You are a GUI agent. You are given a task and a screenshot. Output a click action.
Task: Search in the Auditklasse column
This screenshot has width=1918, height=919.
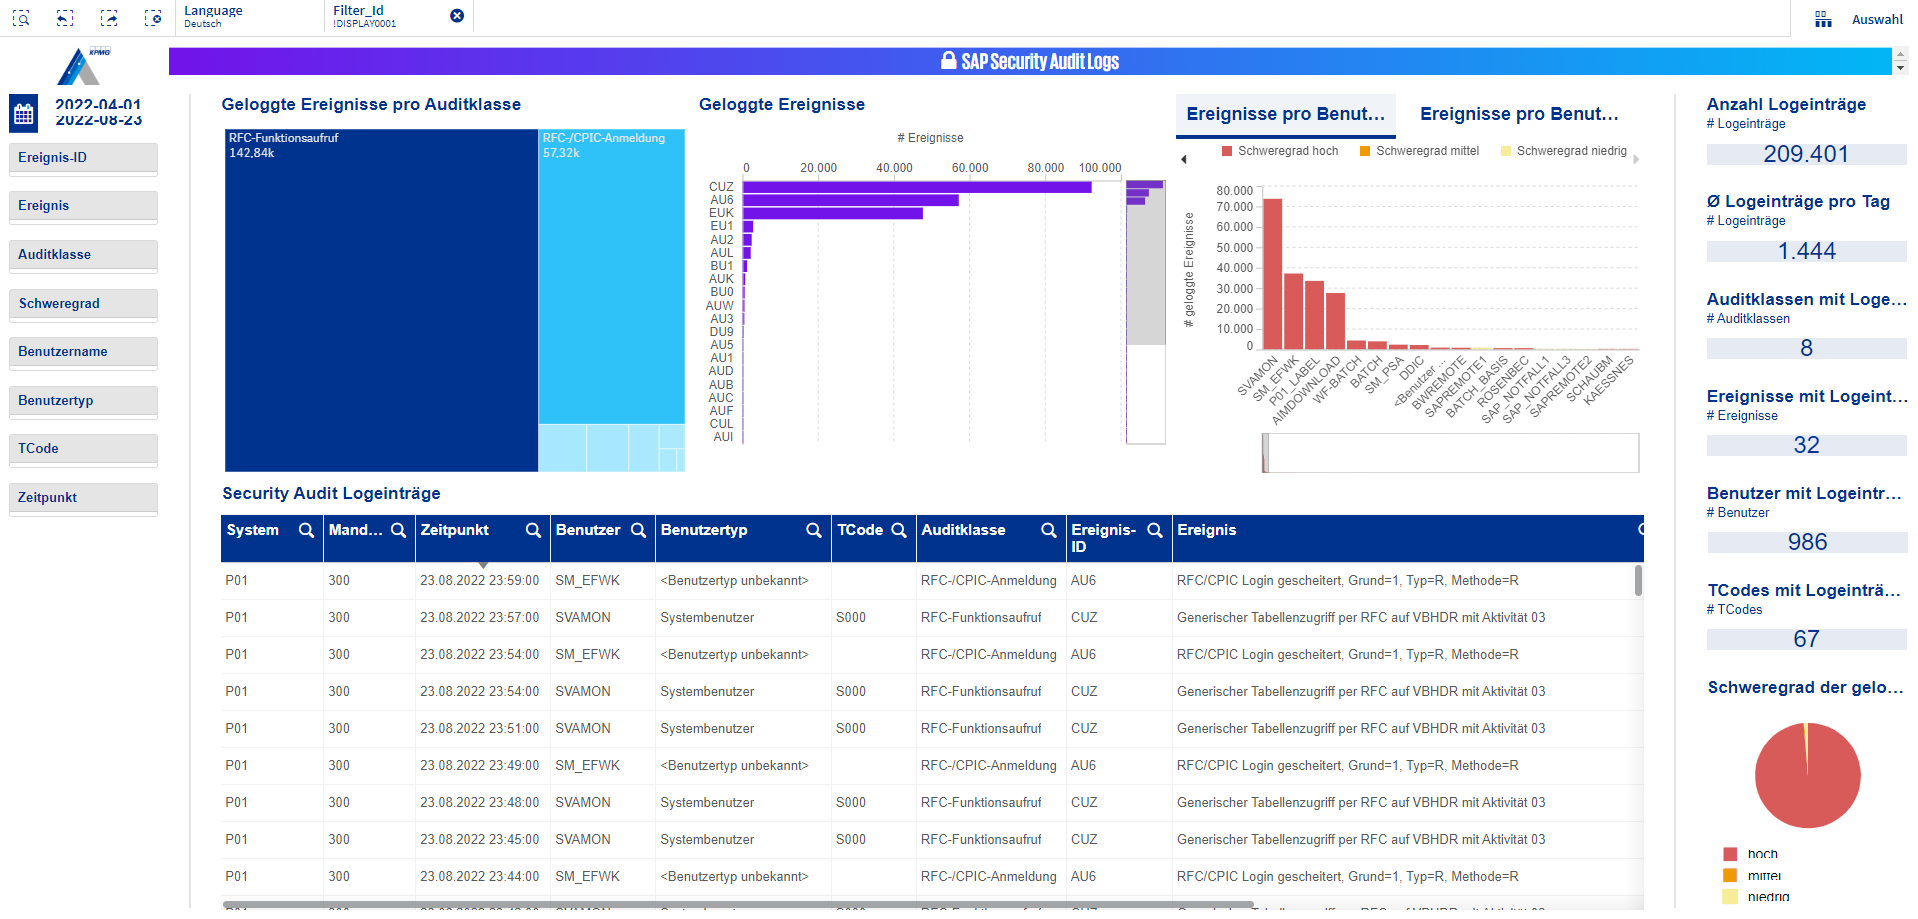tap(1049, 530)
